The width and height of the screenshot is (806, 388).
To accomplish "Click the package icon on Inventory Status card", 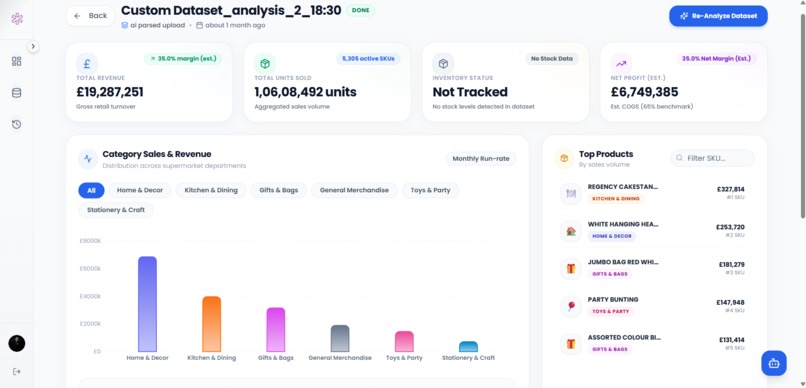I will (x=443, y=64).
